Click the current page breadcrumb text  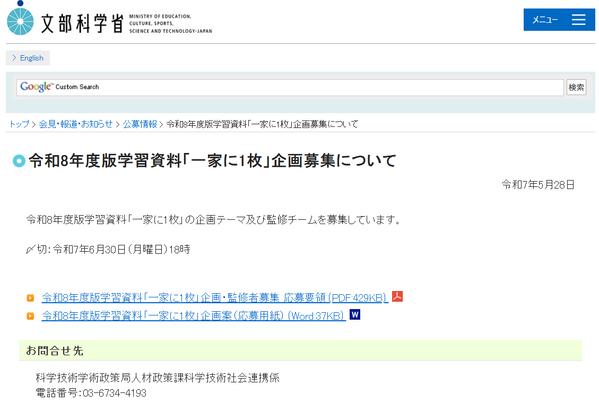tap(262, 124)
